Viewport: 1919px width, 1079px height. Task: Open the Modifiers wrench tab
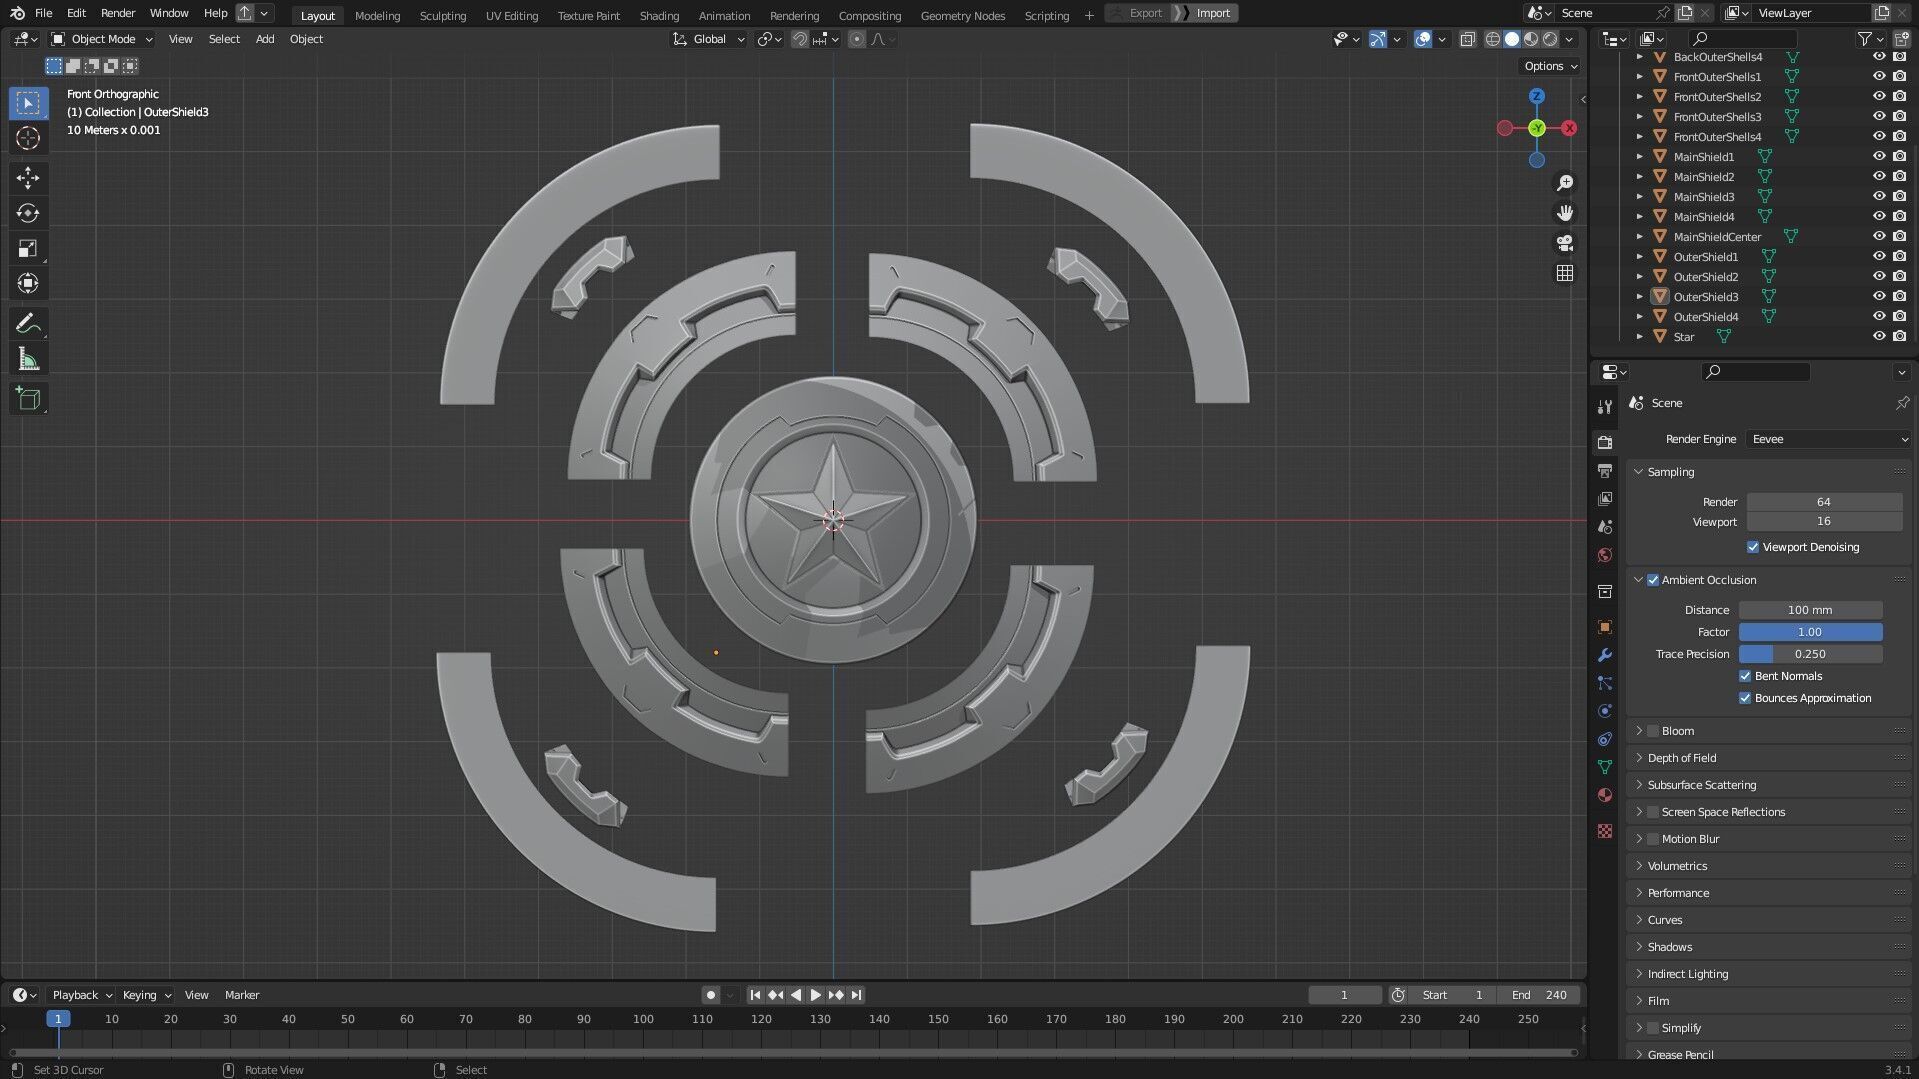click(1605, 655)
